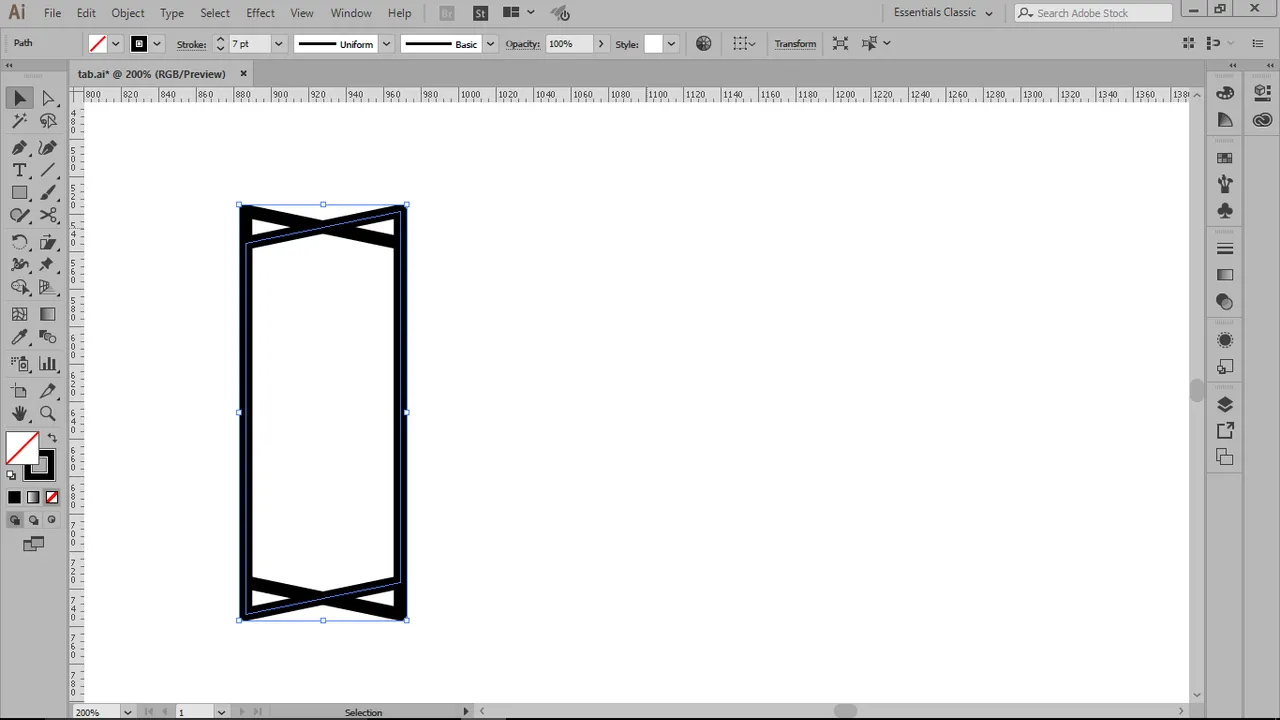Open stroke weight dropdown next to 7 pt

coord(278,44)
